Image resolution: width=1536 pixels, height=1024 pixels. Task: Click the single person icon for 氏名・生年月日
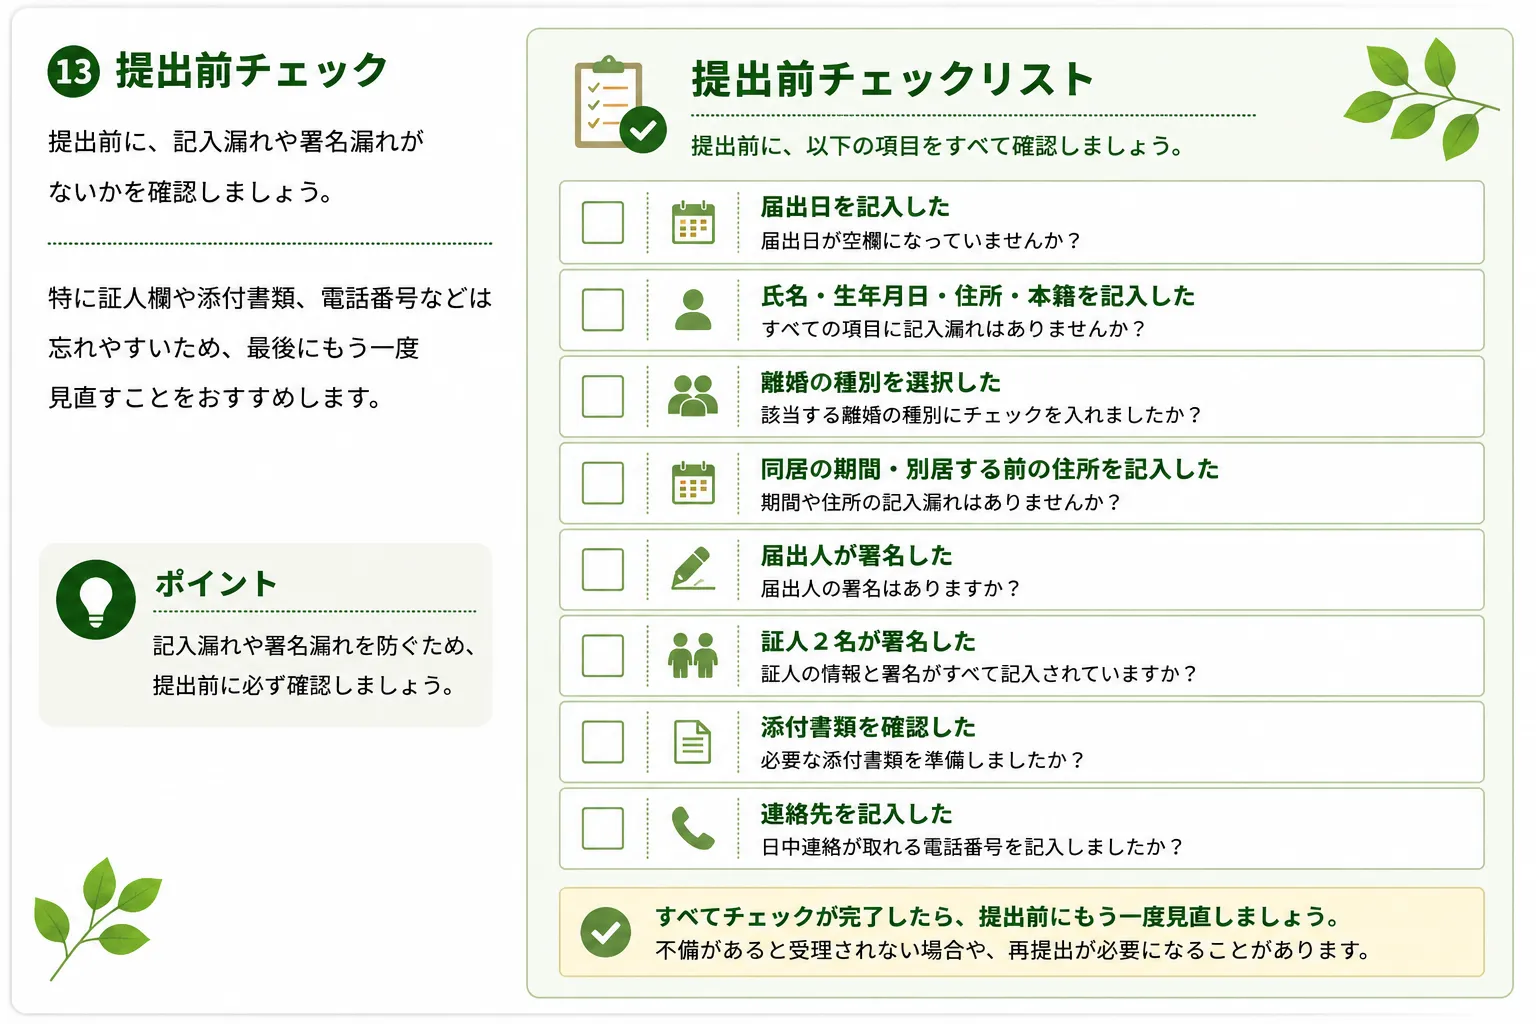point(693,310)
